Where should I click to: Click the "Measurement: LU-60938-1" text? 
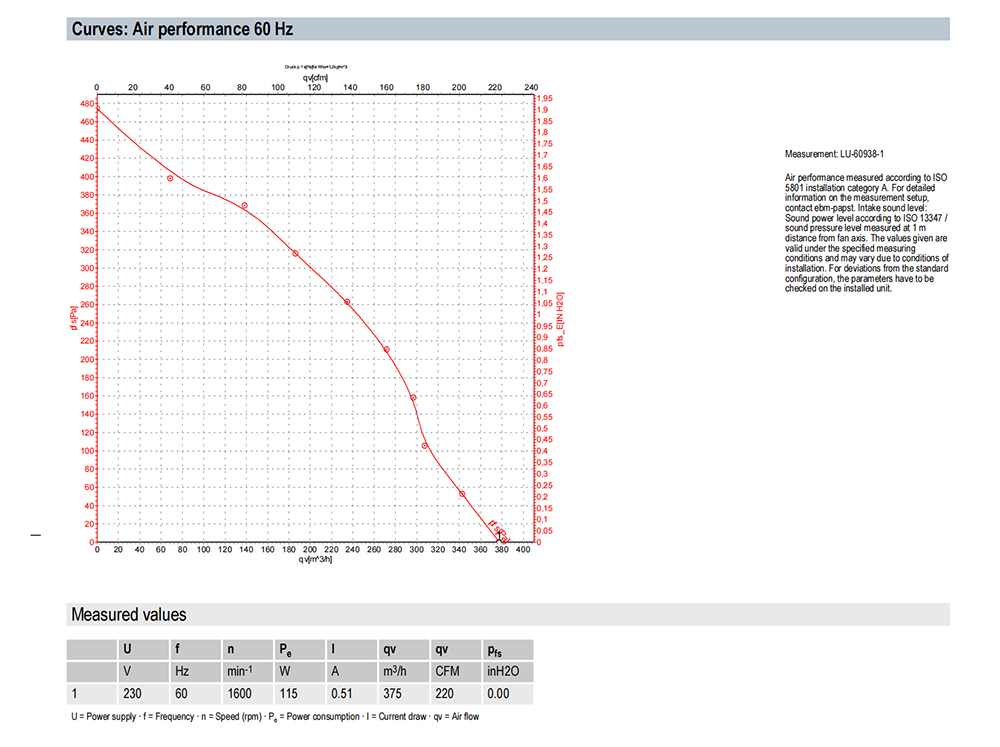tap(834, 155)
